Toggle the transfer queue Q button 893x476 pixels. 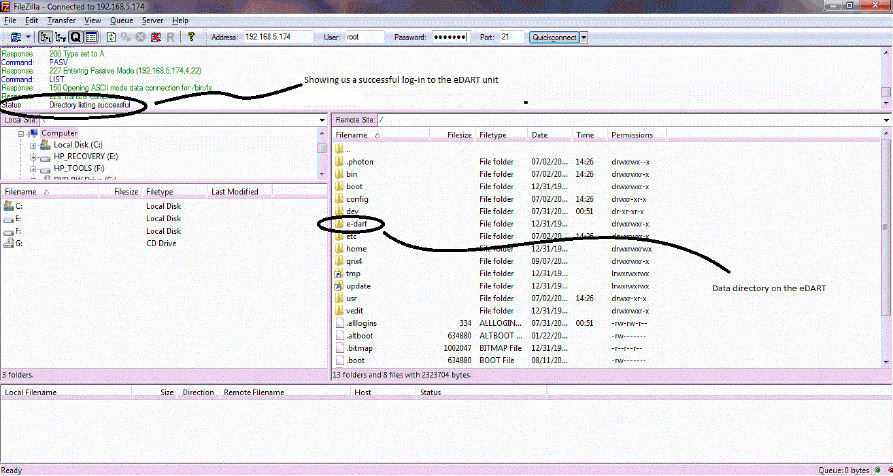pos(76,37)
